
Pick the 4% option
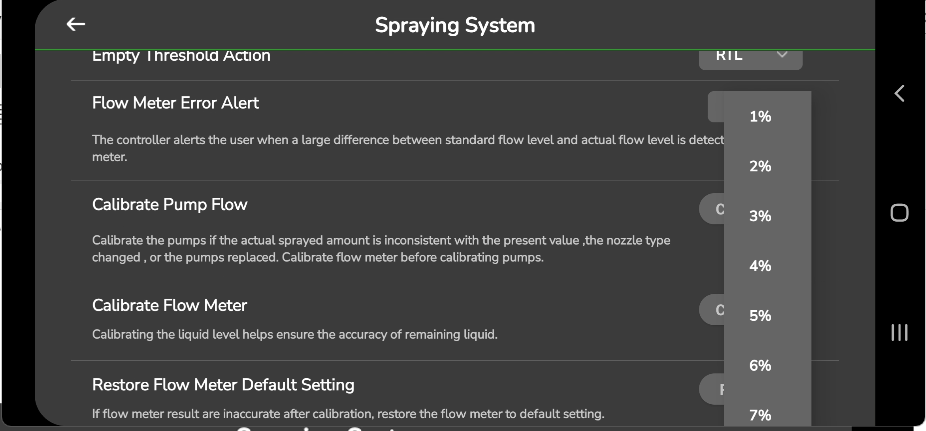coord(760,266)
